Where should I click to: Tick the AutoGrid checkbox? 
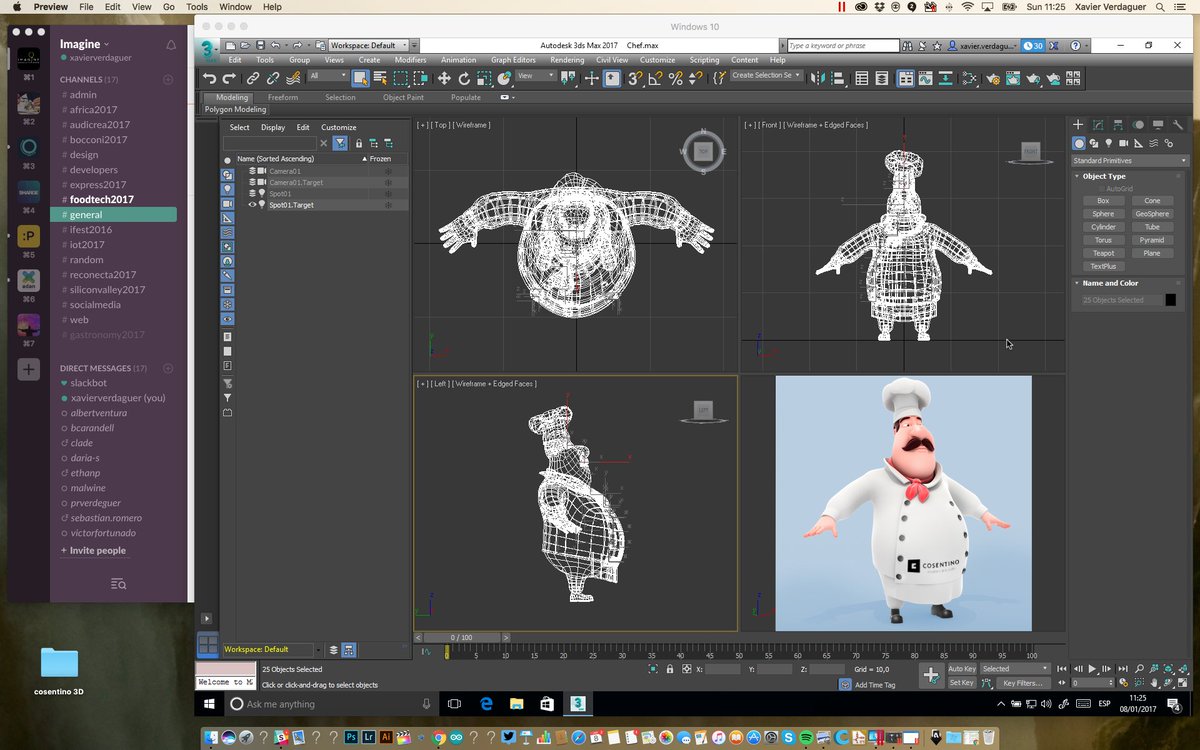[1101, 189]
